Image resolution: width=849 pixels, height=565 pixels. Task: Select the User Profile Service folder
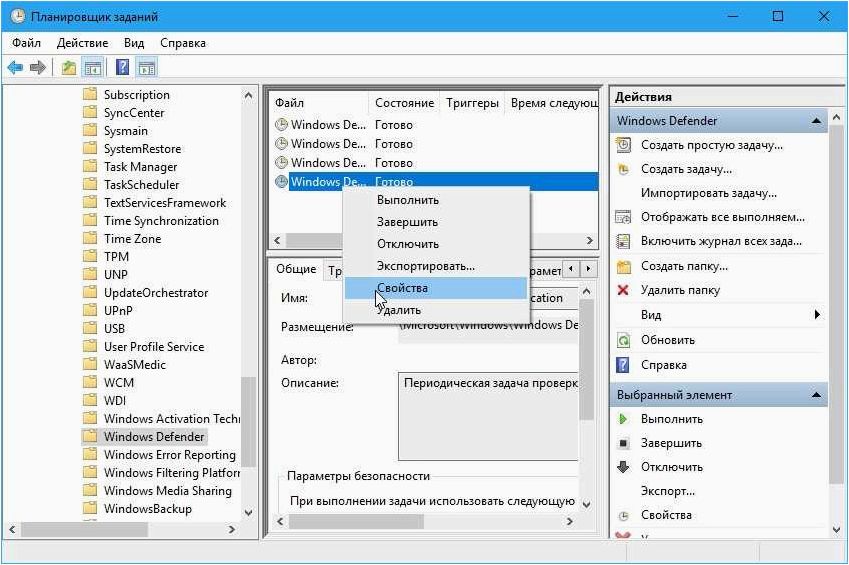pos(154,347)
